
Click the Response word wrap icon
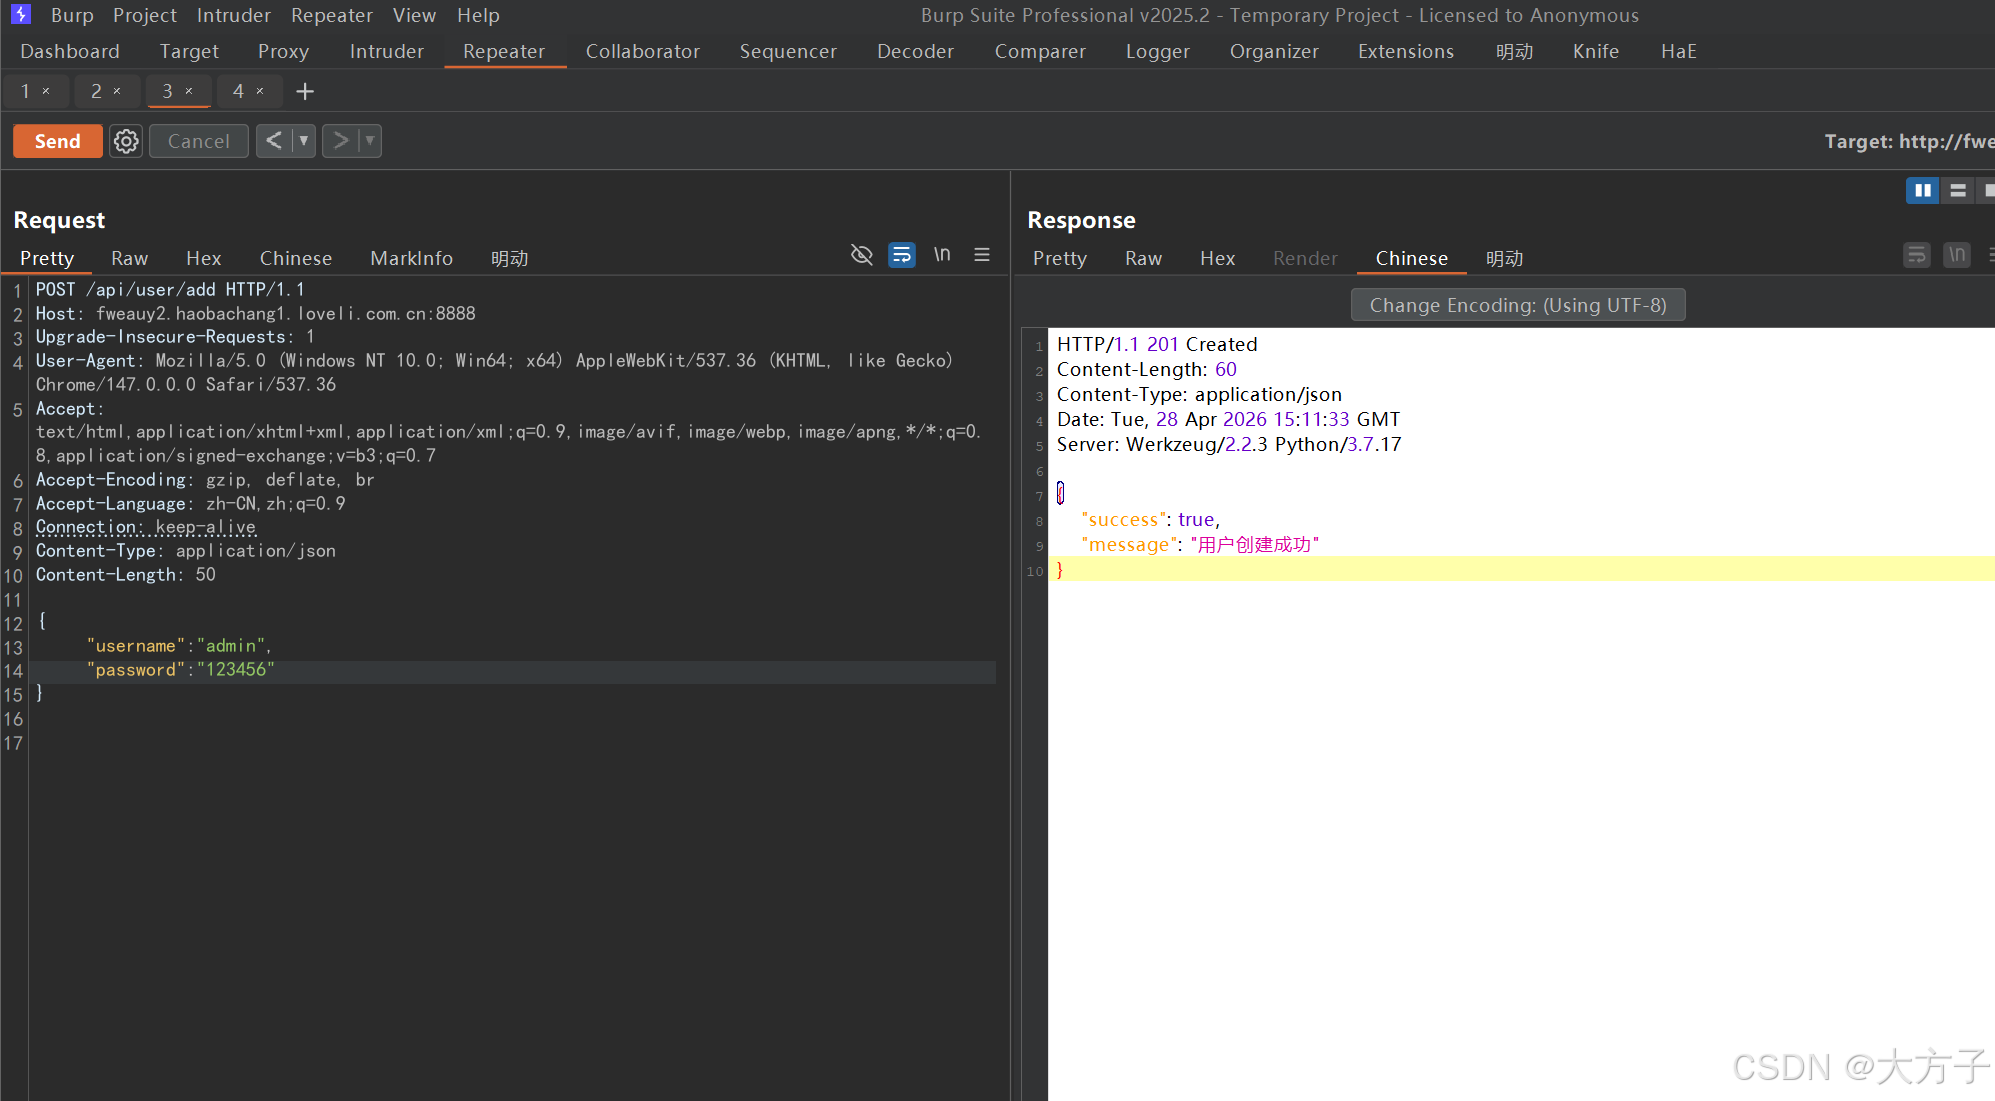pyautogui.click(x=1916, y=255)
